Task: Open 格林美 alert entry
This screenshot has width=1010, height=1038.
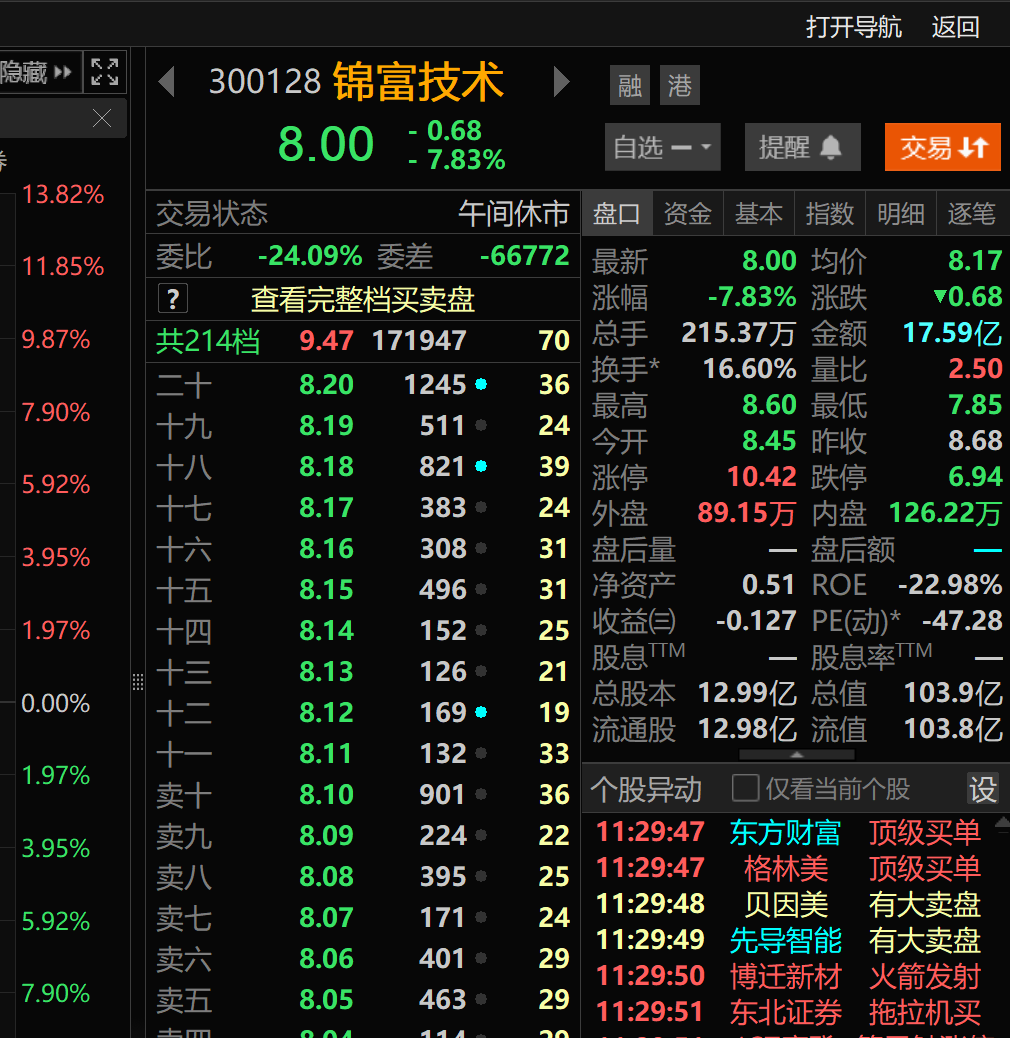Action: (786, 868)
